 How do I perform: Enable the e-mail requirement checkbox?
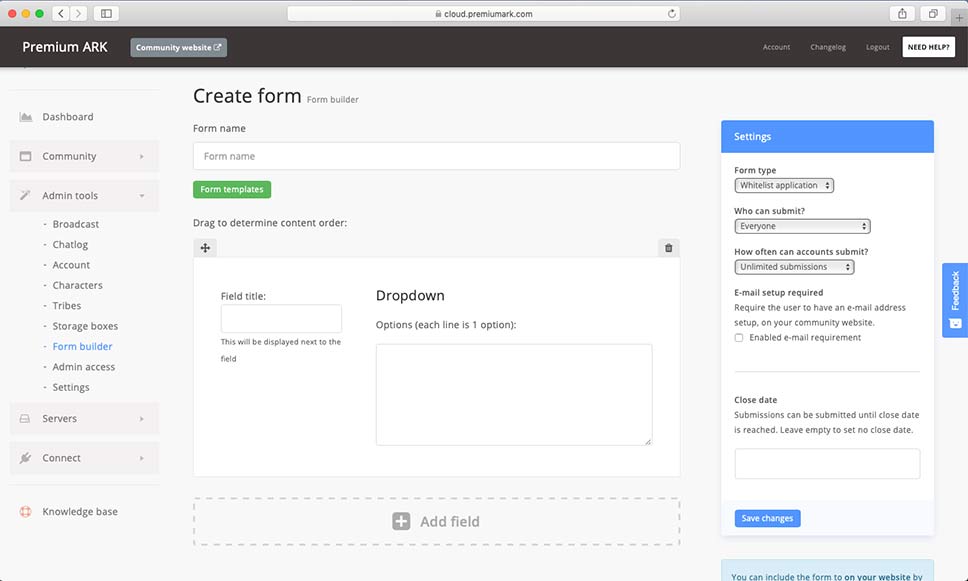pyautogui.click(x=737, y=337)
